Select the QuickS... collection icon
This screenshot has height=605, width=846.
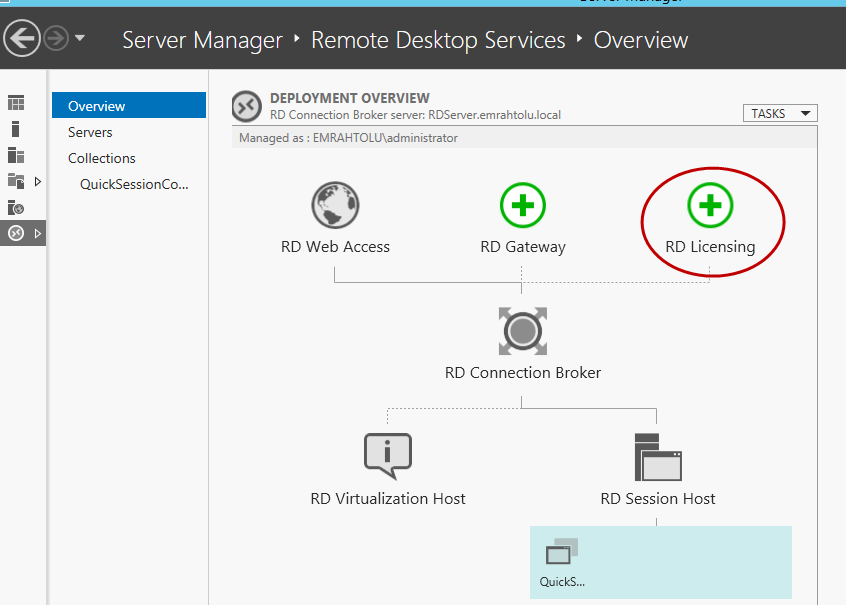coord(562,552)
